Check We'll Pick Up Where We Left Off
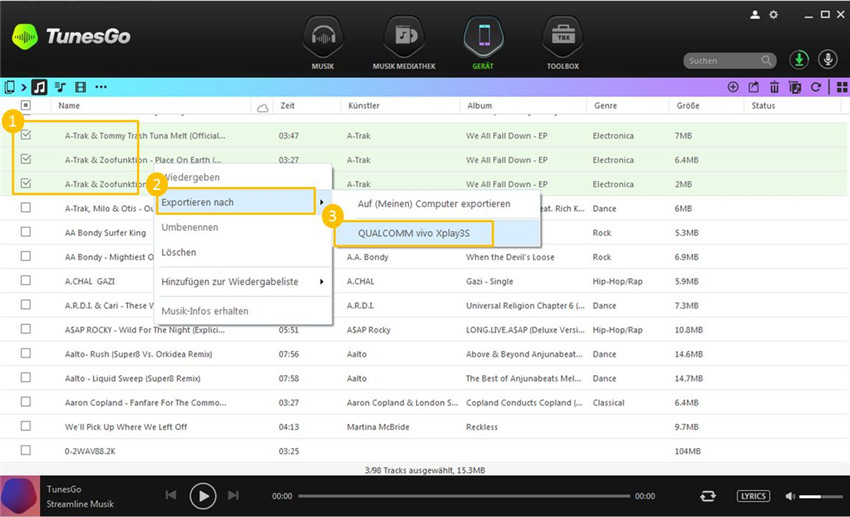 coord(25,426)
